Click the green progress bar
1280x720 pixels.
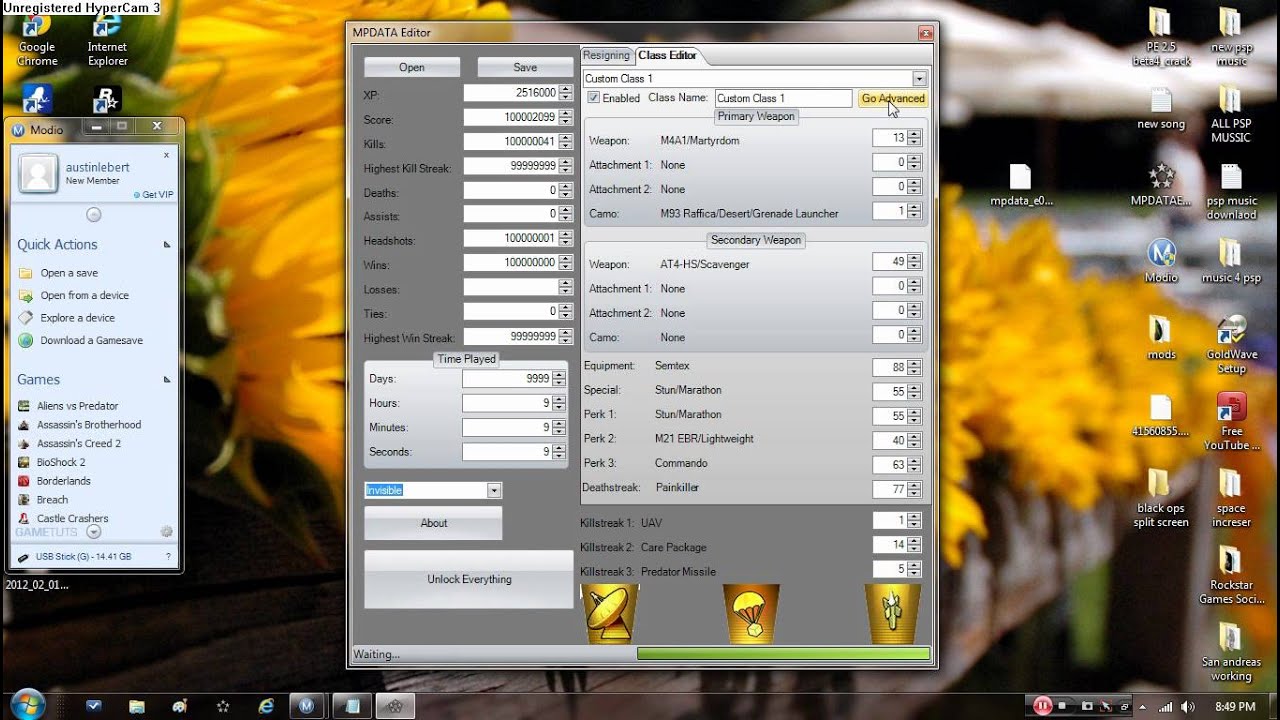(783, 654)
